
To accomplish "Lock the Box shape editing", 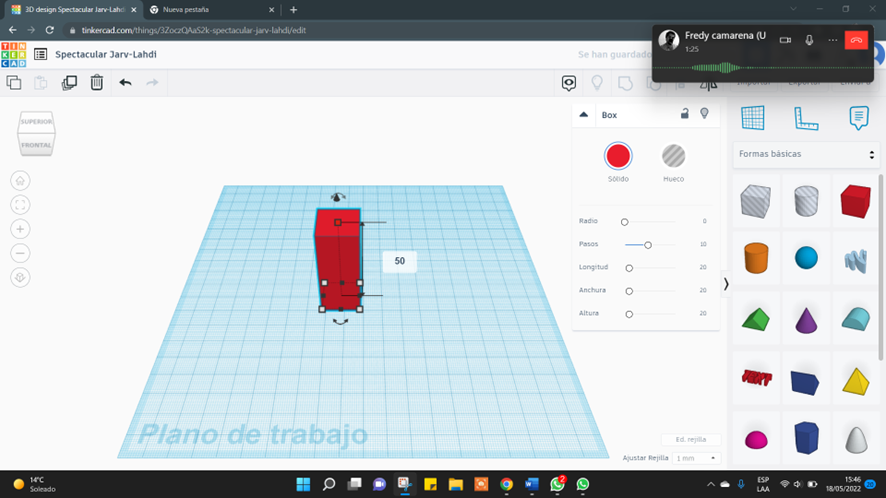I will (684, 114).
